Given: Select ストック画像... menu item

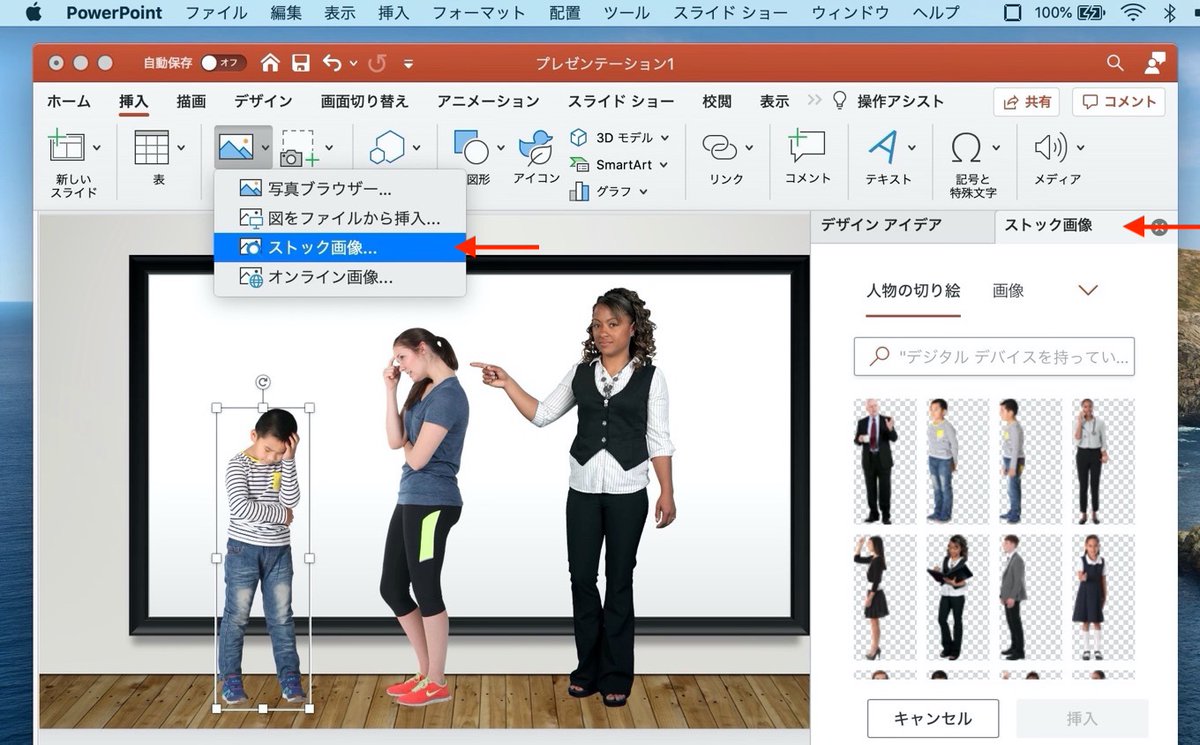Looking at the screenshot, I should [x=340, y=247].
